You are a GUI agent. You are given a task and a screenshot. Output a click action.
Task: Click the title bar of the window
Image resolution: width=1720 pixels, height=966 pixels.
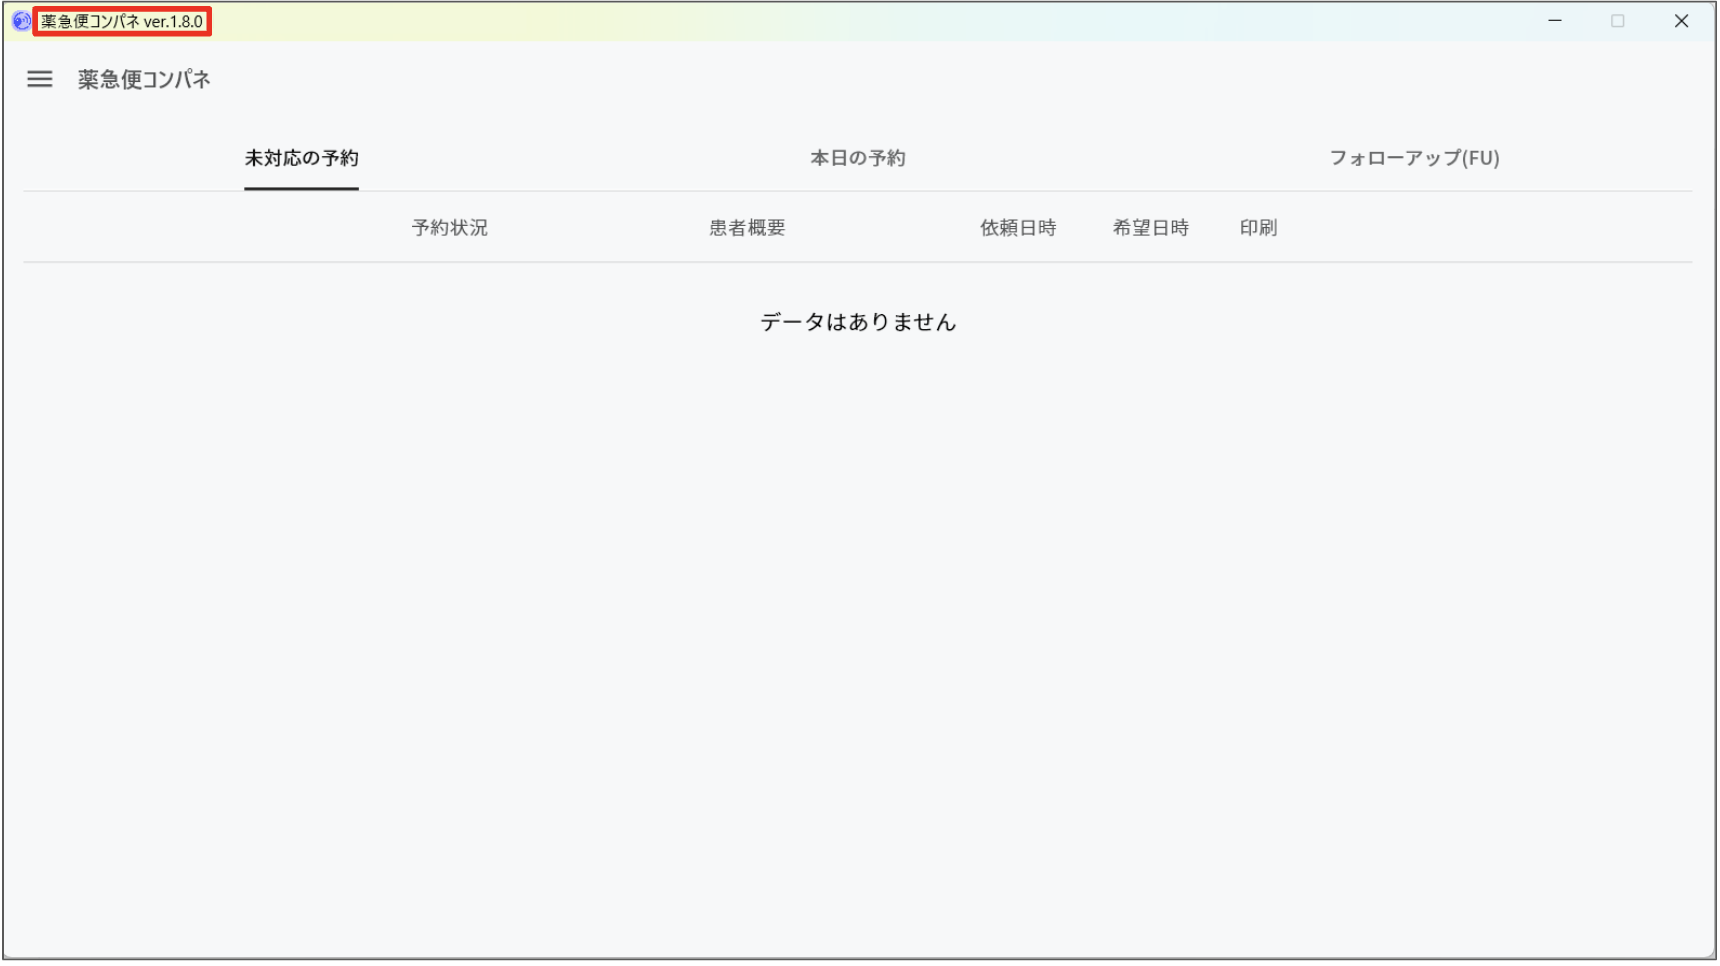[800, 20]
